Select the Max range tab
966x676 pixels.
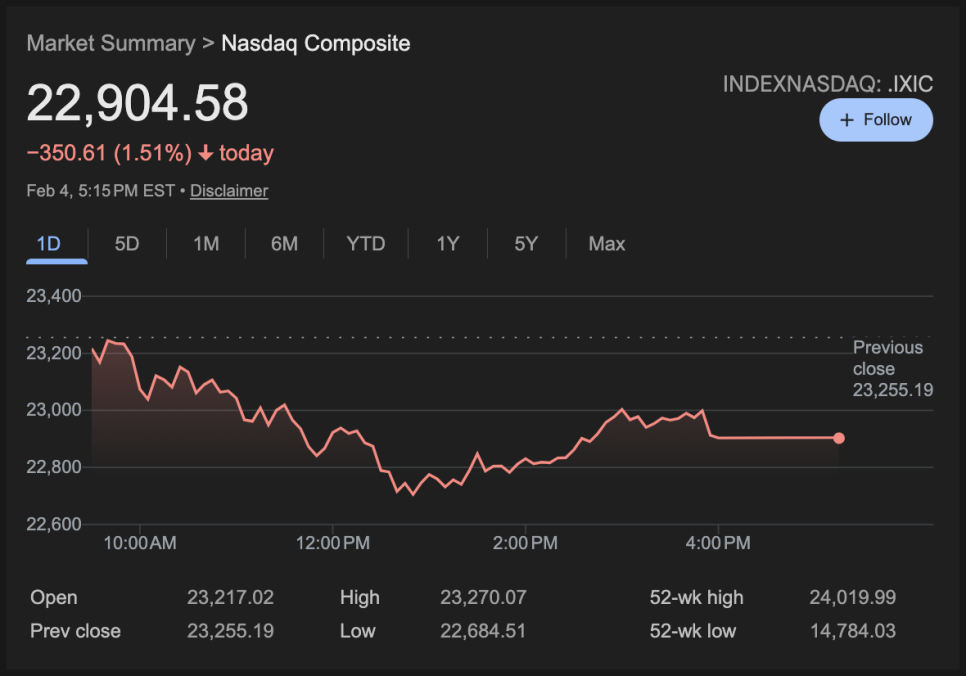tap(607, 244)
